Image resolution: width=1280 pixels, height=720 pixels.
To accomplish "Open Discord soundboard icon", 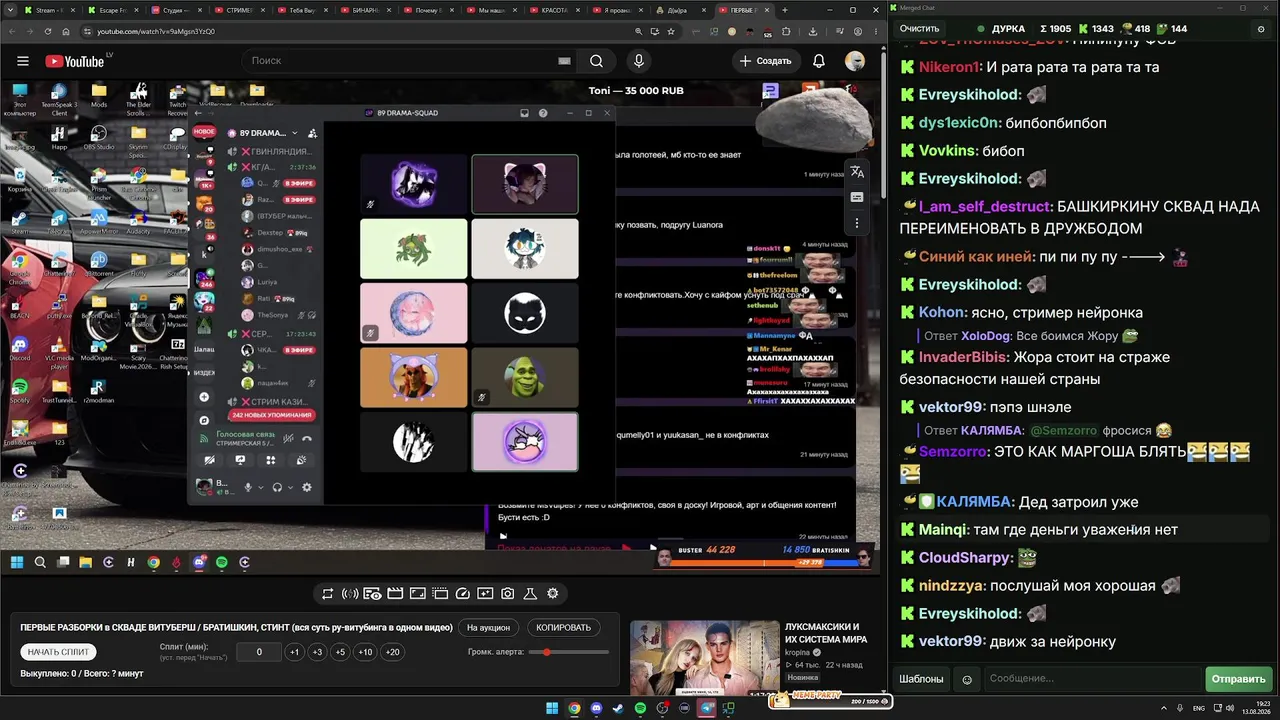I will click(301, 460).
